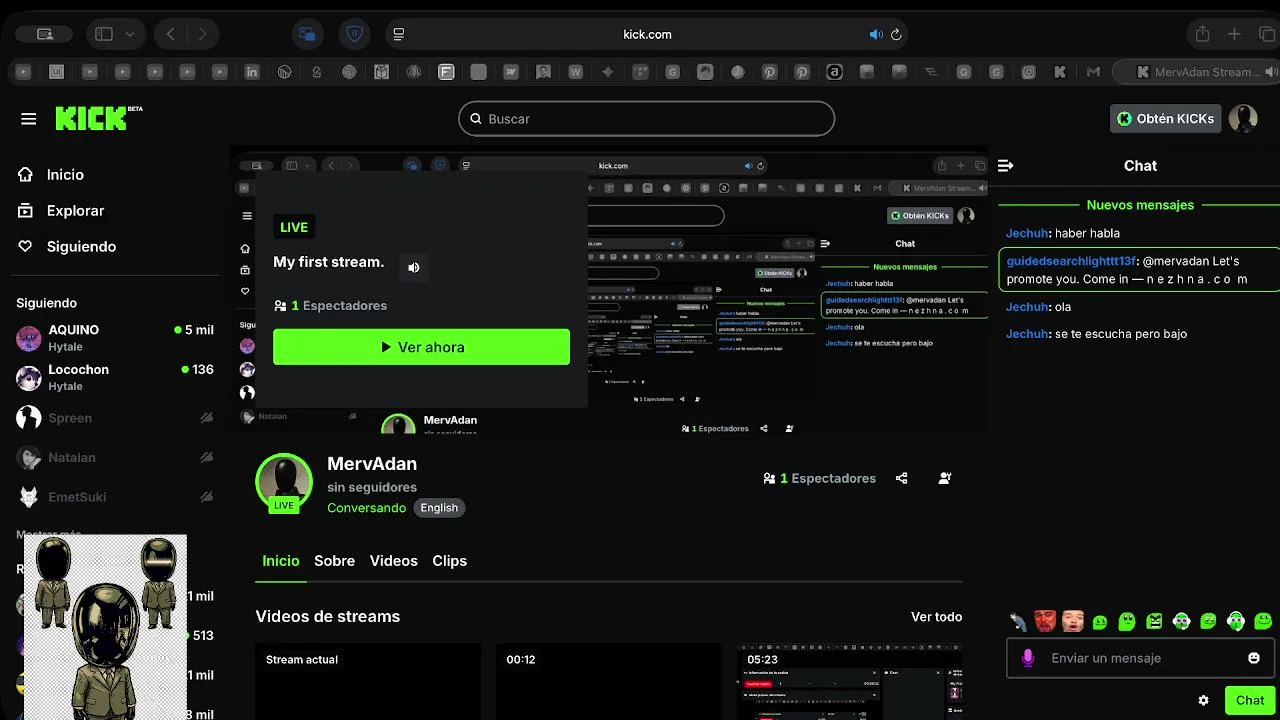Image resolution: width=1280 pixels, height=720 pixels.
Task: Open the AQUINO channel in the sidebar
Action: (x=115, y=338)
